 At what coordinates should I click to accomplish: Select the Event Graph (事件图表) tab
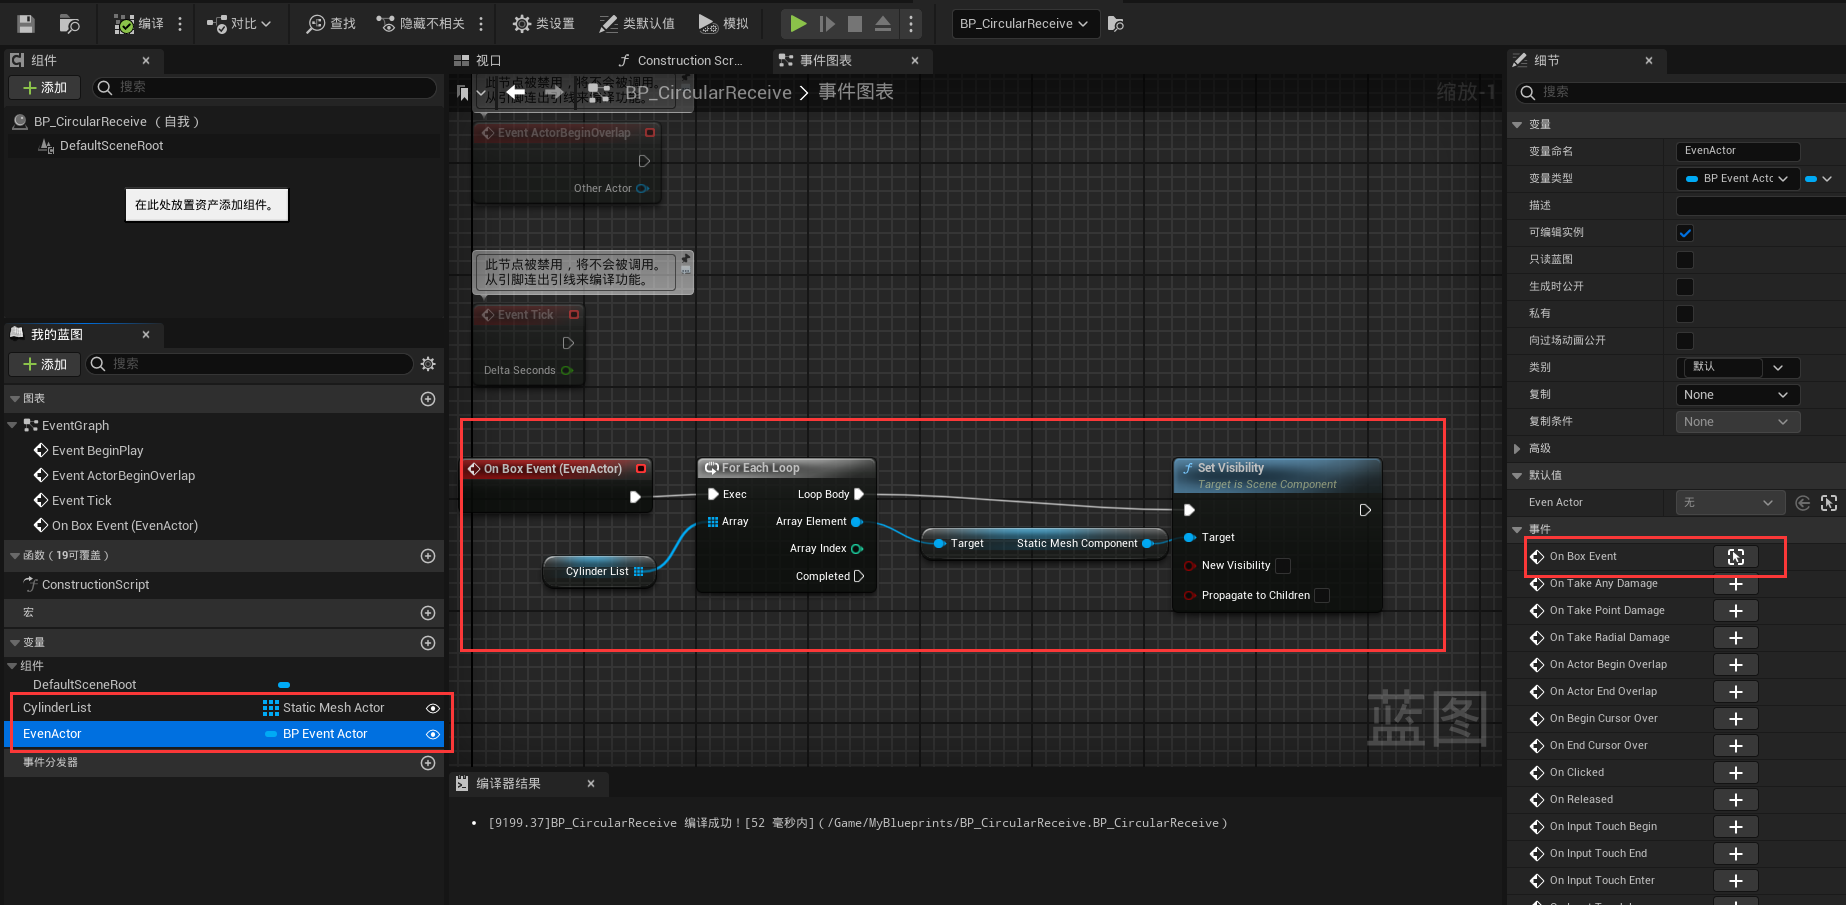point(826,61)
